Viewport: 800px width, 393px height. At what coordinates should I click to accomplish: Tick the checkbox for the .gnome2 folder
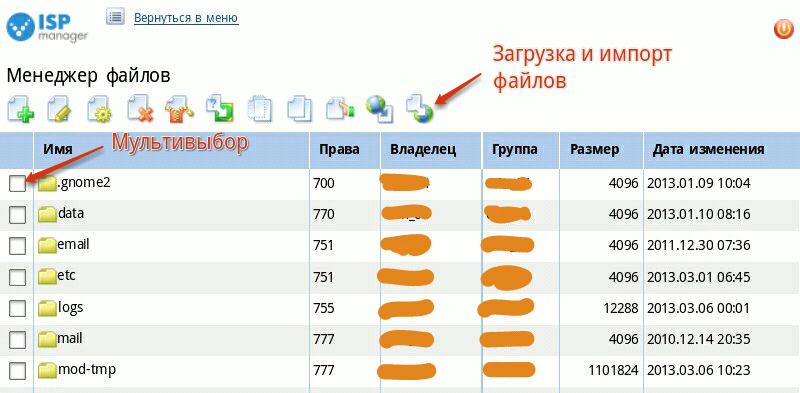click(17, 183)
